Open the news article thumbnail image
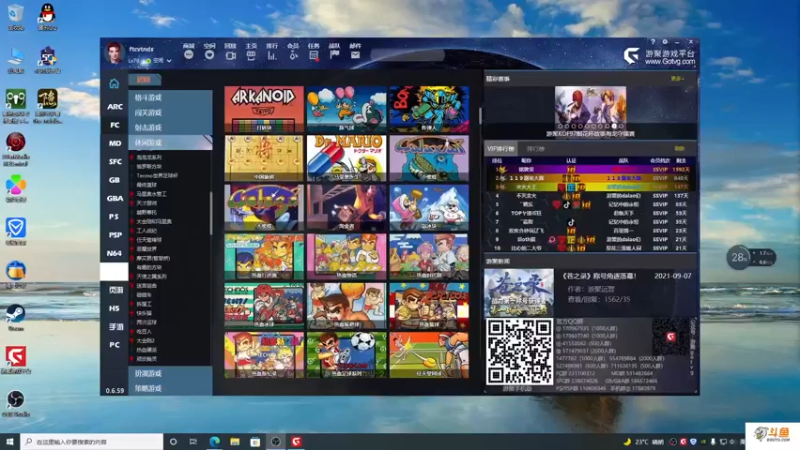This screenshot has width=800, height=450. tap(519, 292)
